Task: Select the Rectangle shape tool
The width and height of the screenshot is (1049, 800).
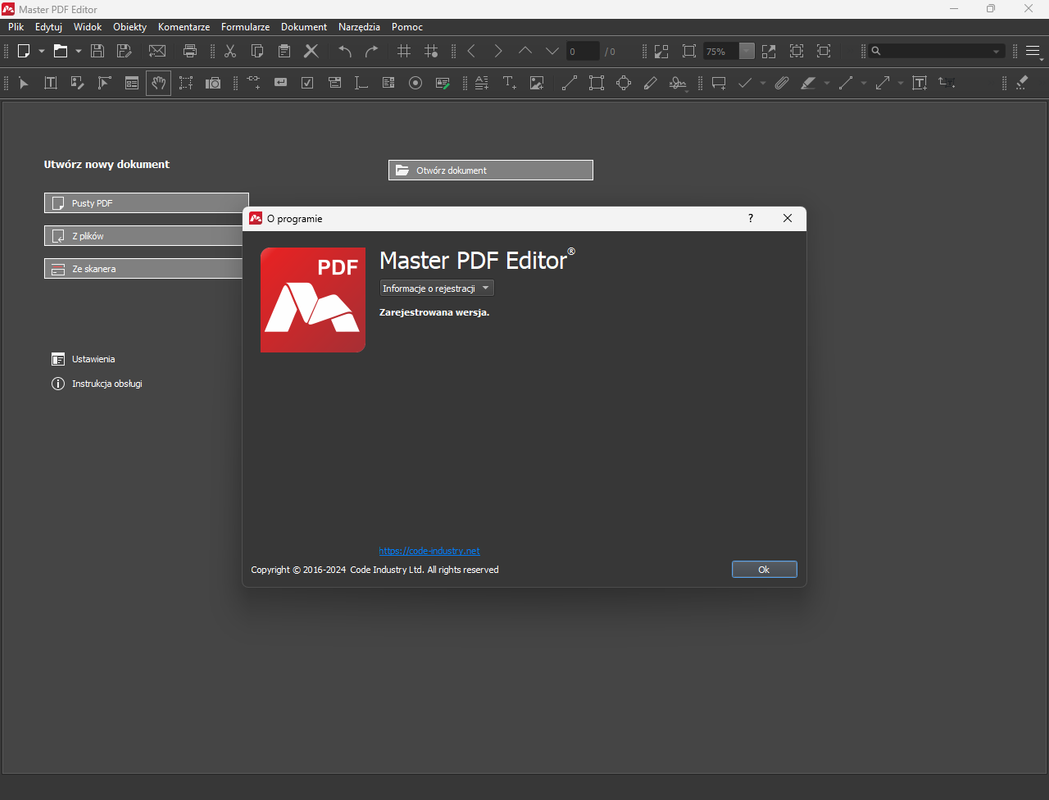Action: [596, 83]
